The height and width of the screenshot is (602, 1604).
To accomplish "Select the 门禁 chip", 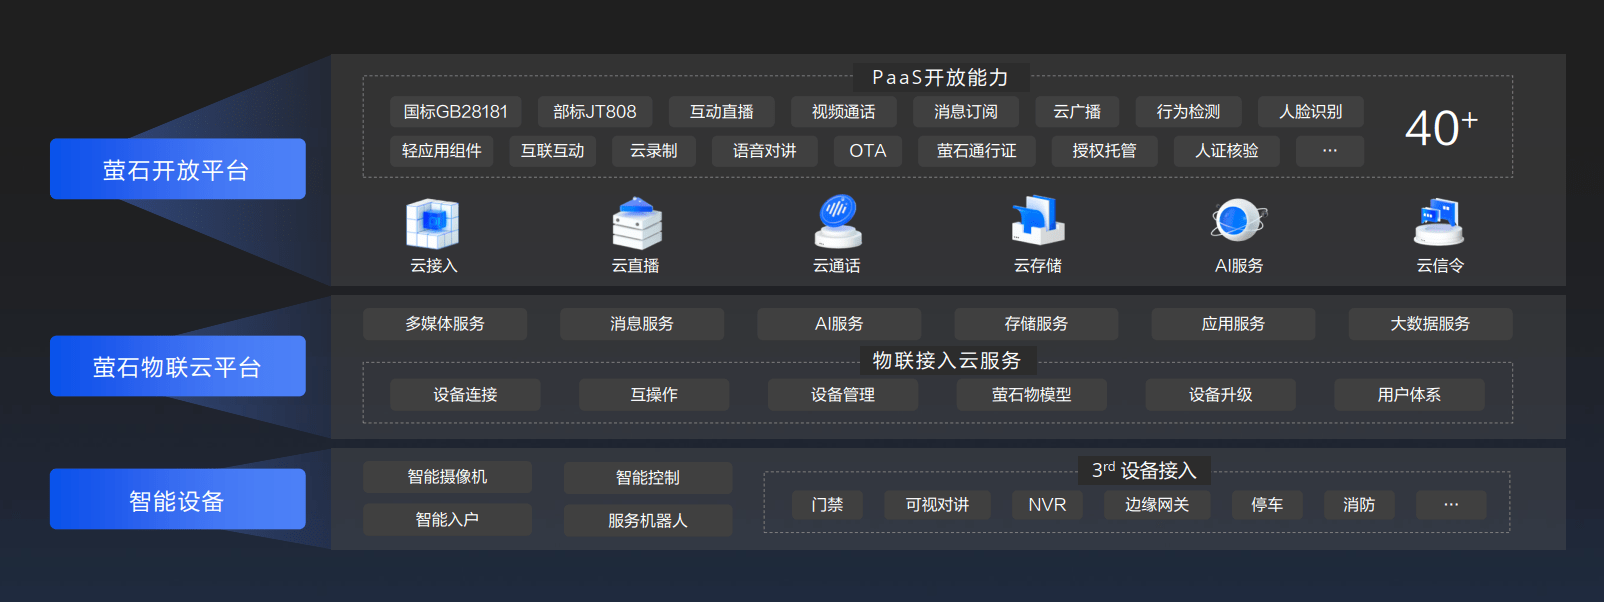I will [x=827, y=505].
